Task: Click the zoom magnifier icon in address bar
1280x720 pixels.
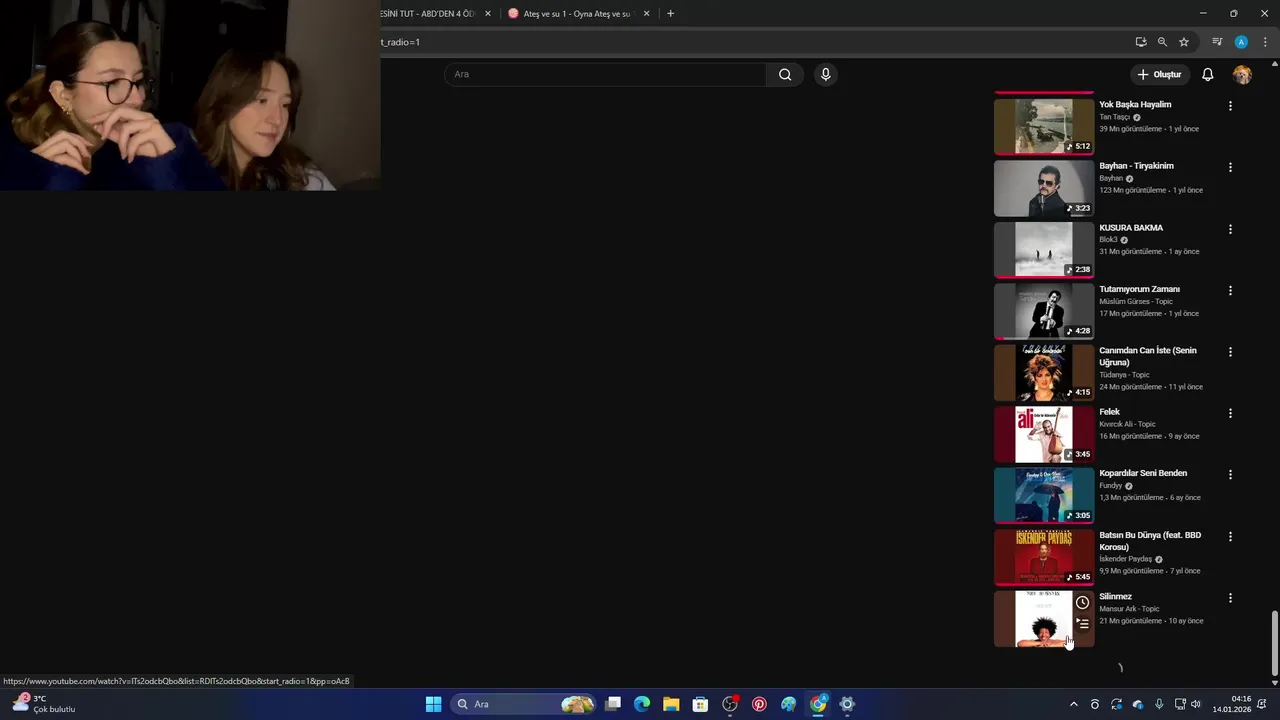Action: pyautogui.click(x=1162, y=42)
